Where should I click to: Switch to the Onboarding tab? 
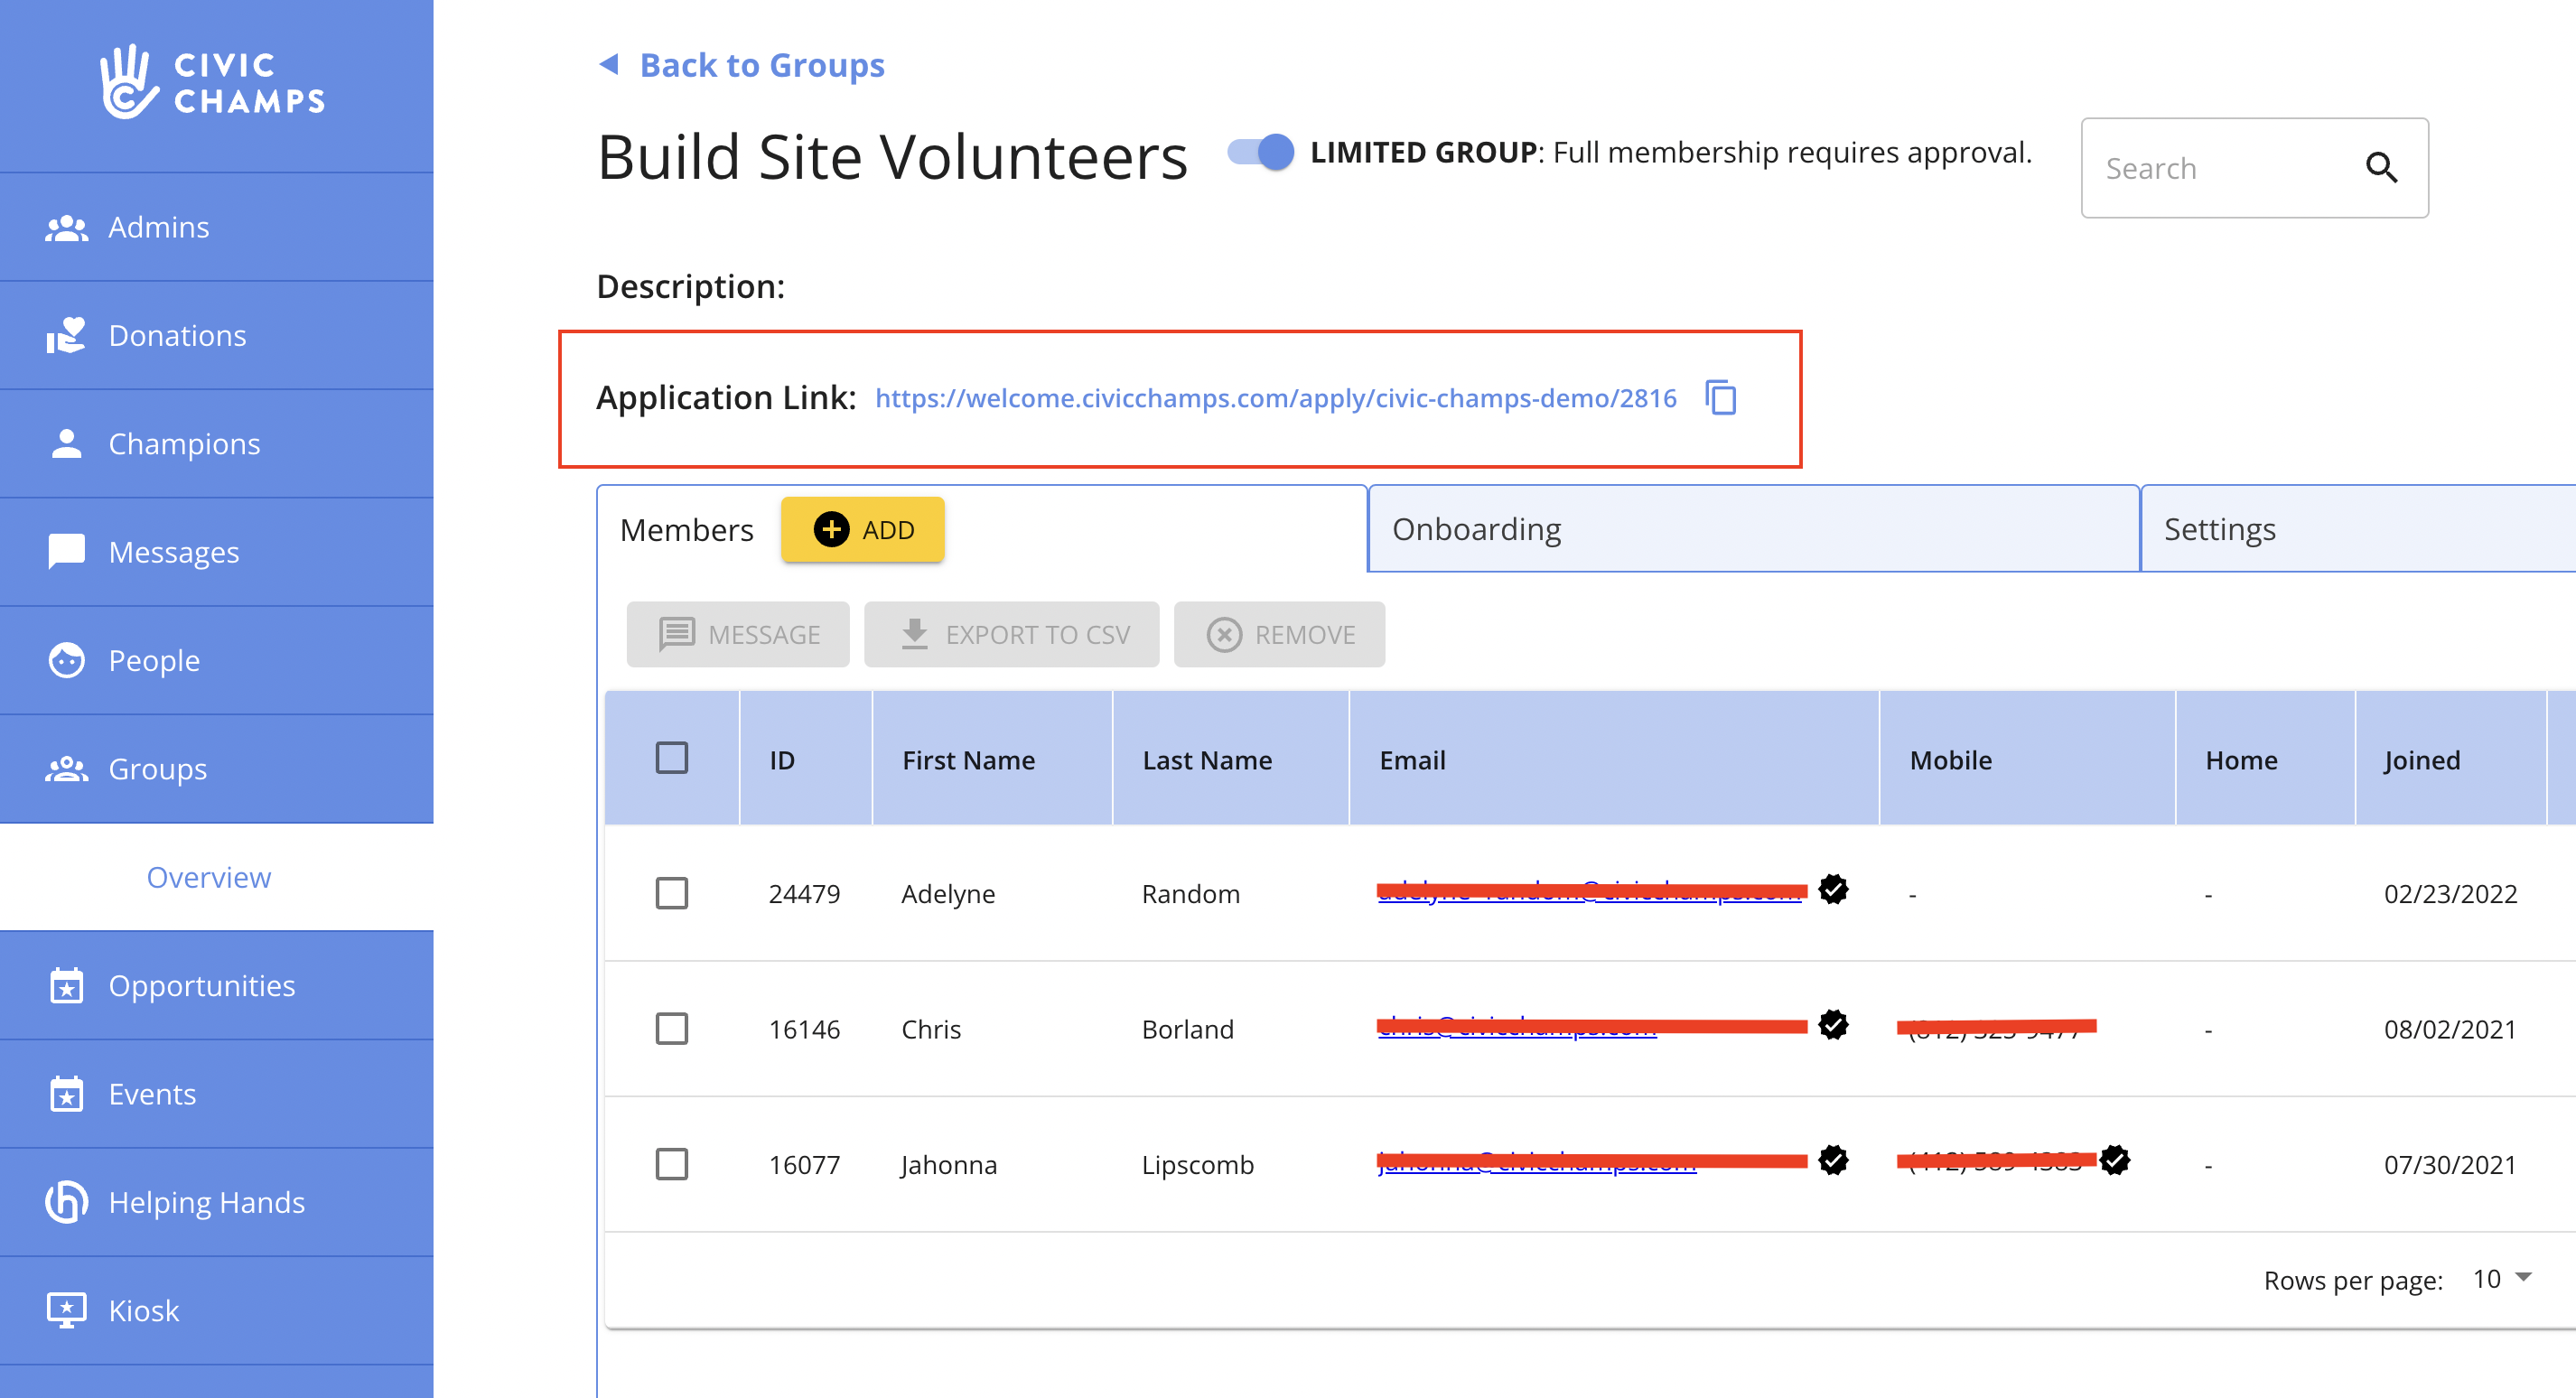point(1753,529)
